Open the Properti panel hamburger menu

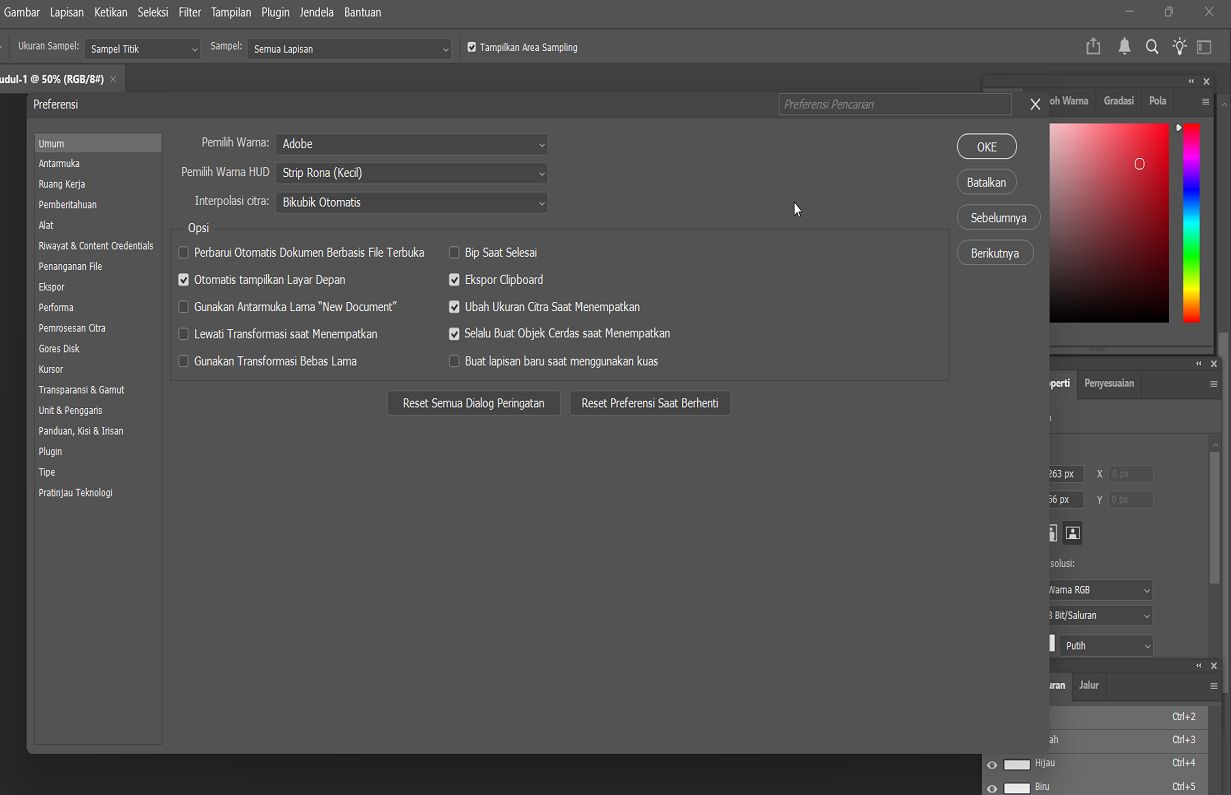pyautogui.click(x=1214, y=383)
